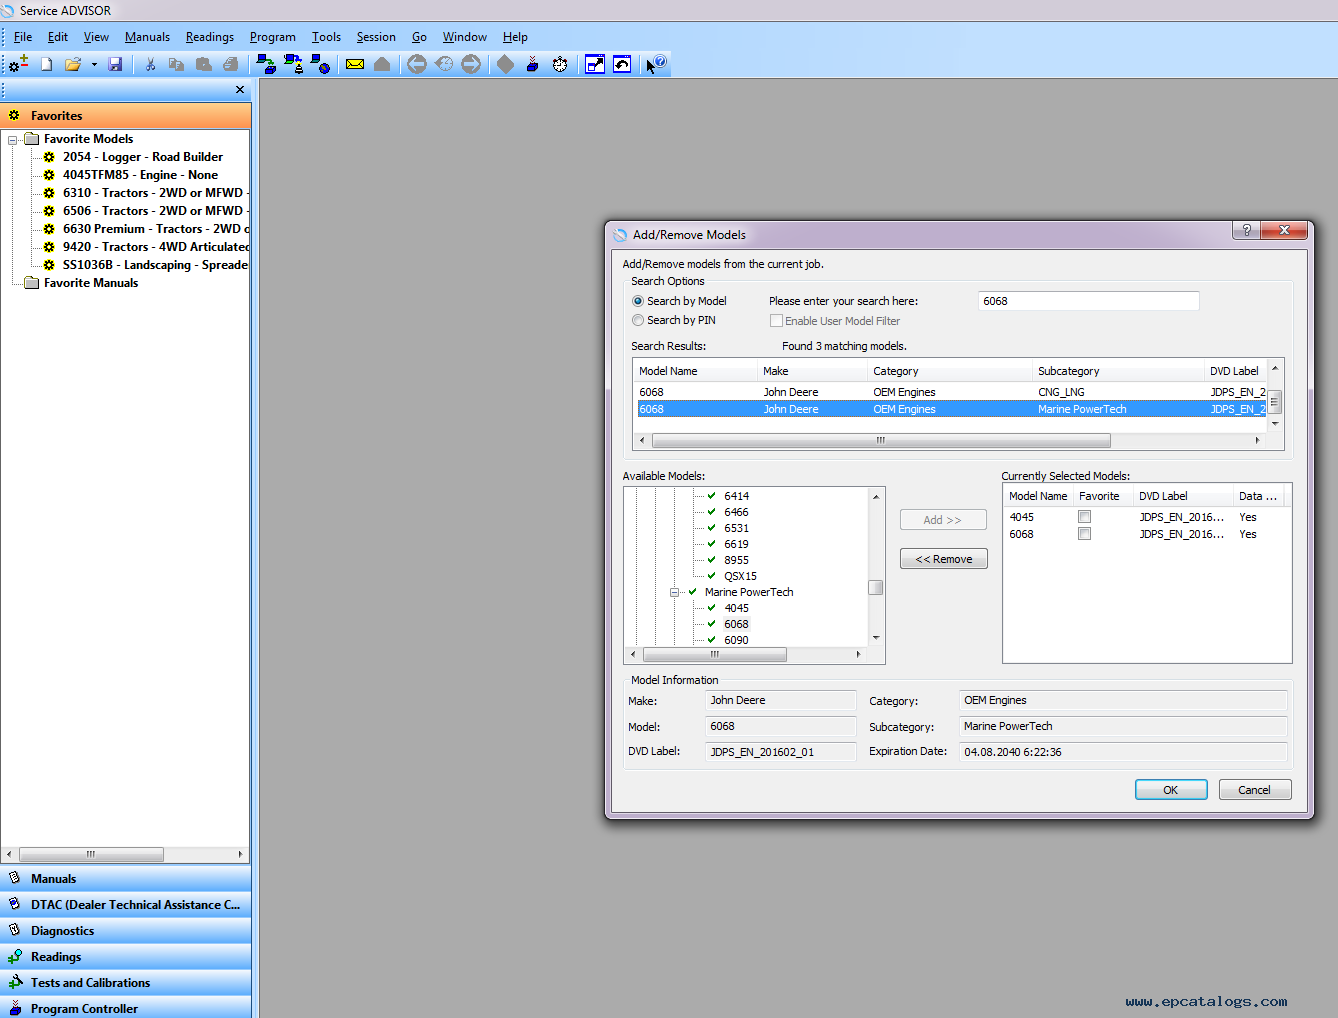
Task: Open the Tools menu
Action: 326,37
